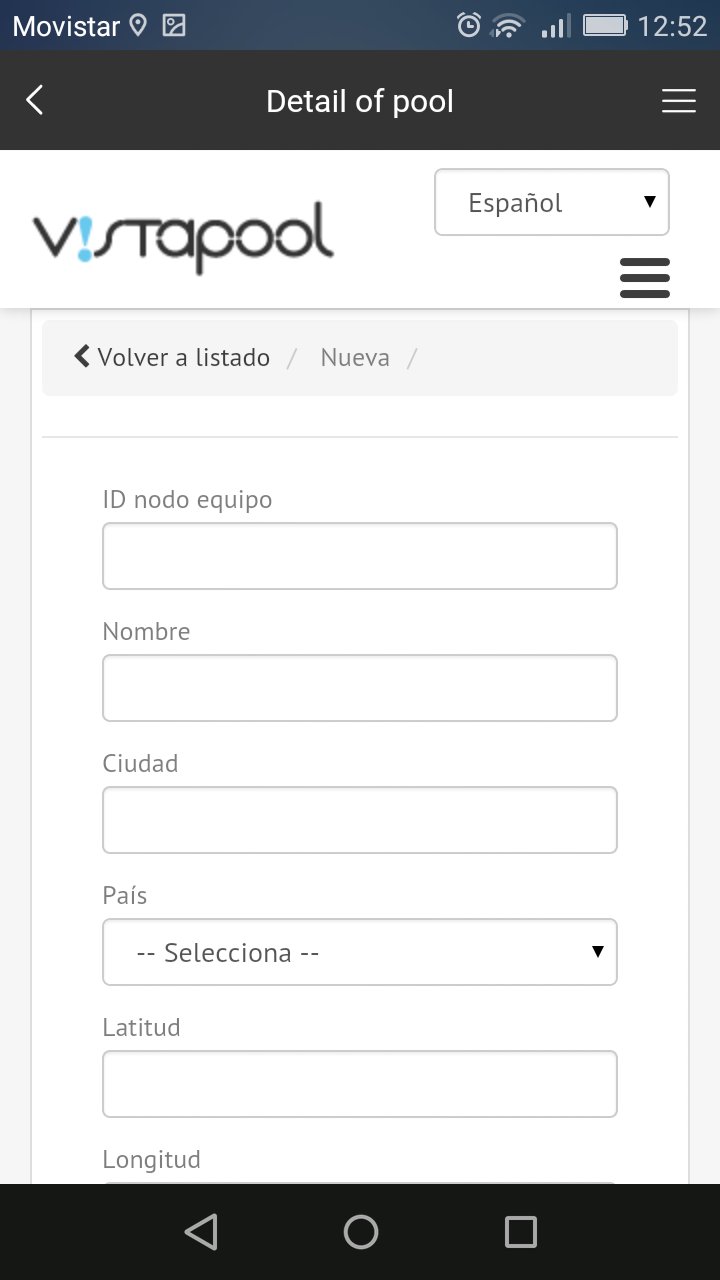Open Android recent apps square
Viewport: 720px width, 1280px height.
[x=520, y=1232]
